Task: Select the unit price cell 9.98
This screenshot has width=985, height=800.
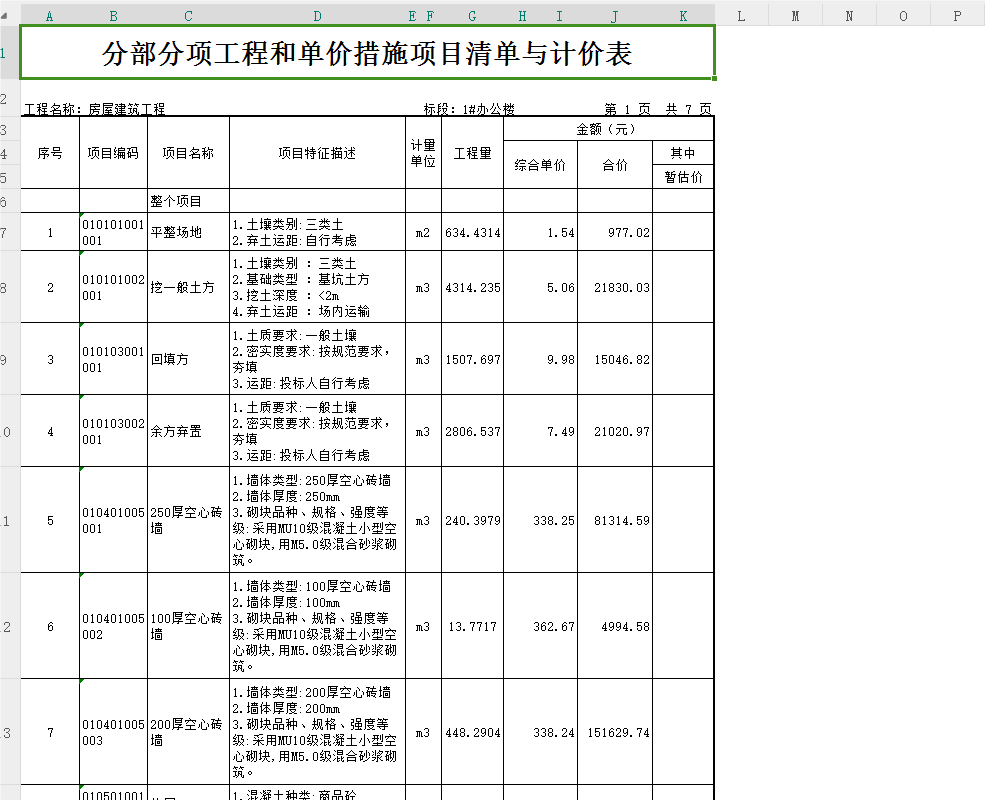Action: 540,359
